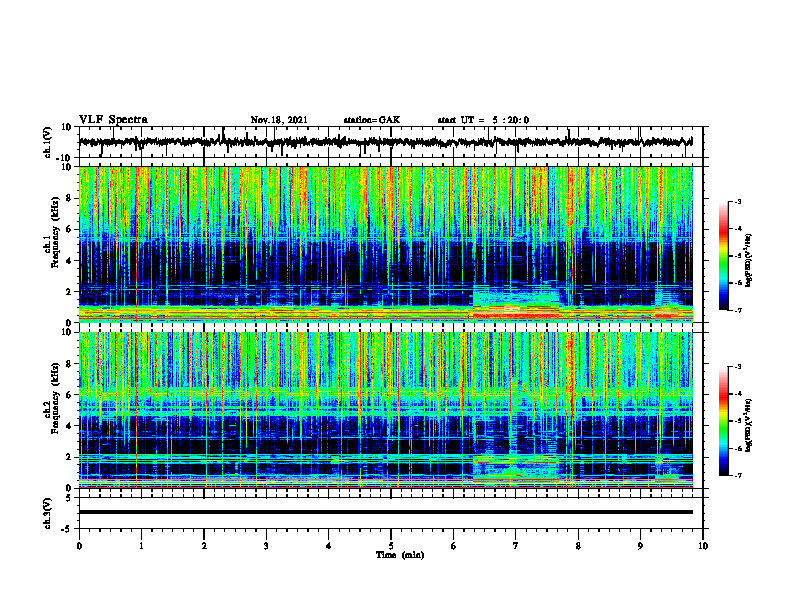792x612 pixels.
Task: Click the "-7" value on ch.1 colorbar
Action: point(738,310)
